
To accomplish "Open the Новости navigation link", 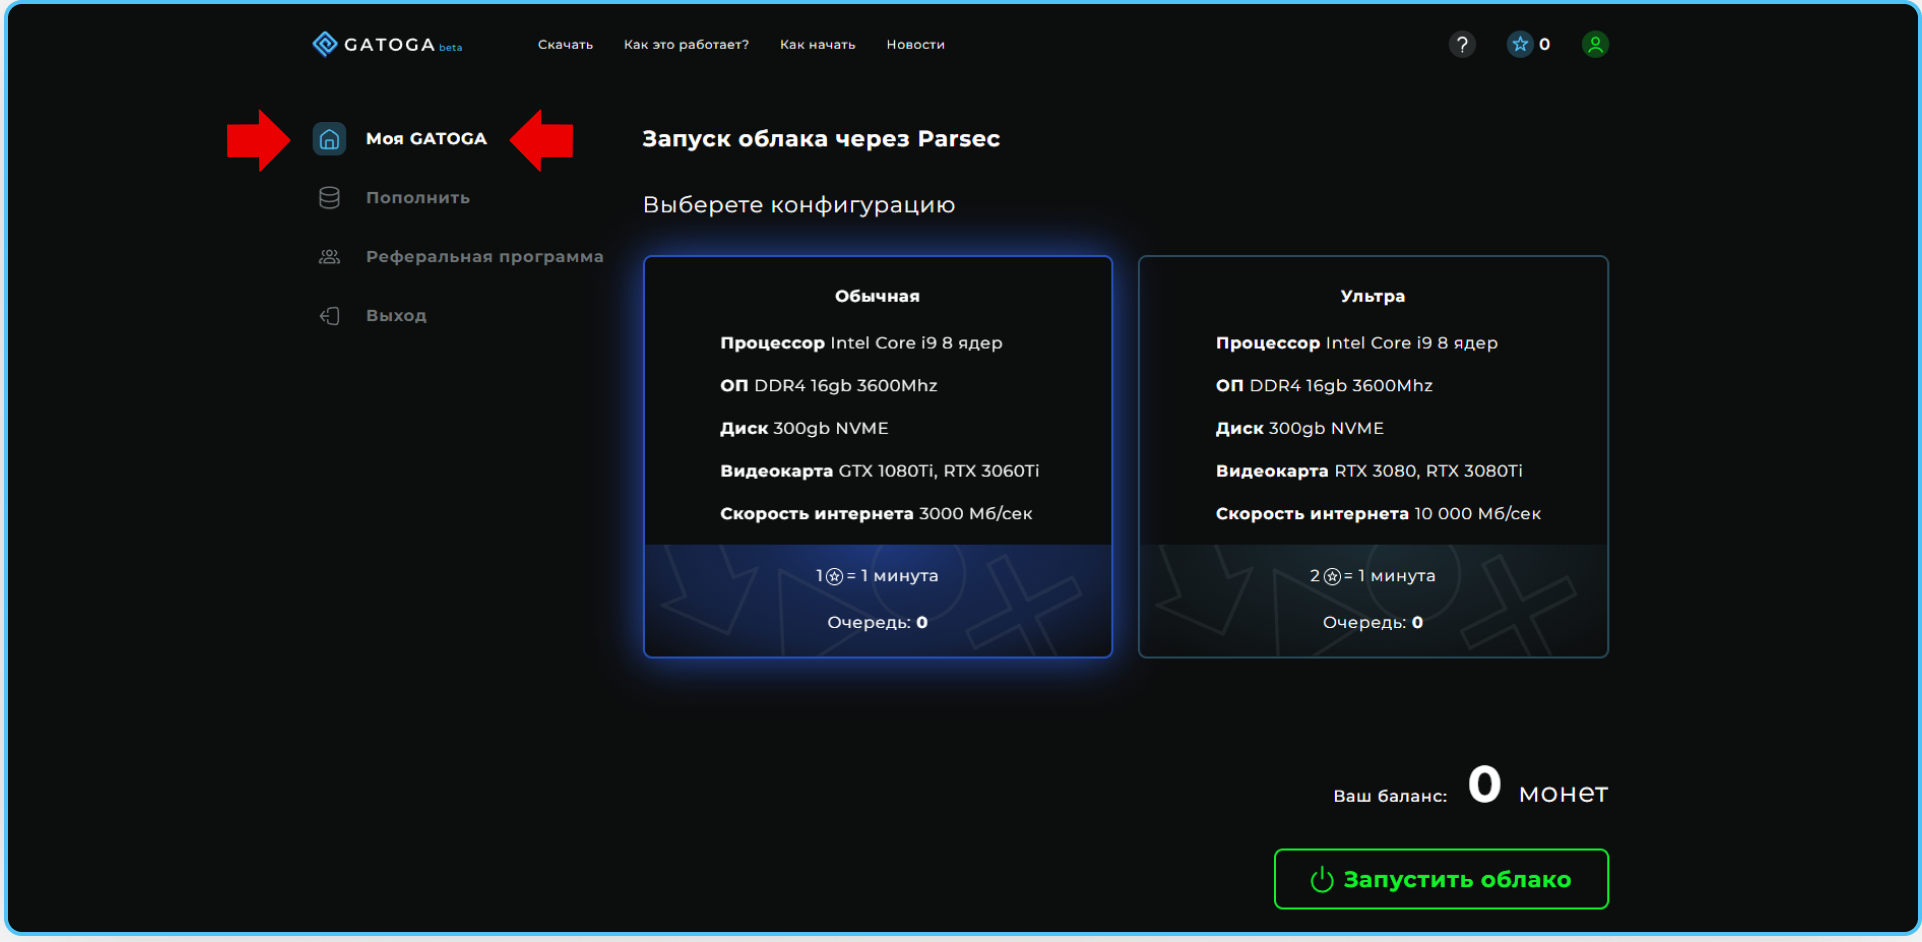I will tap(915, 45).
